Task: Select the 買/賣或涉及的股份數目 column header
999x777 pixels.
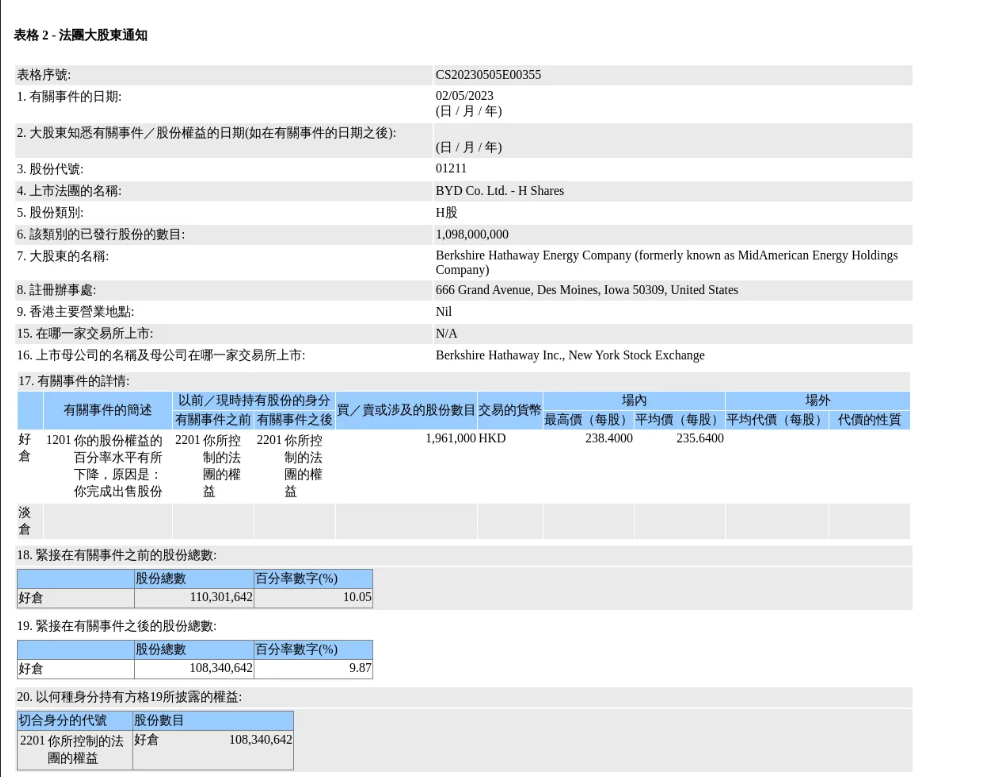Action: point(406,410)
